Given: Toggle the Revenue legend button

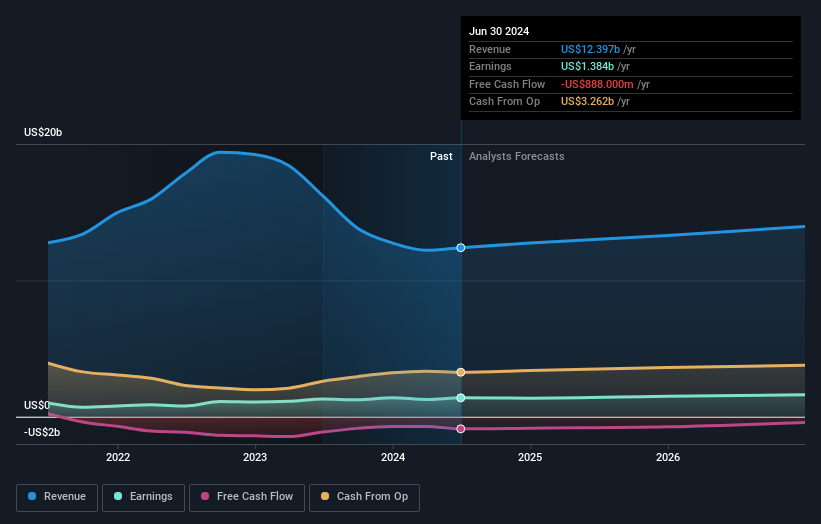Looking at the screenshot, I should [x=57, y=497].
